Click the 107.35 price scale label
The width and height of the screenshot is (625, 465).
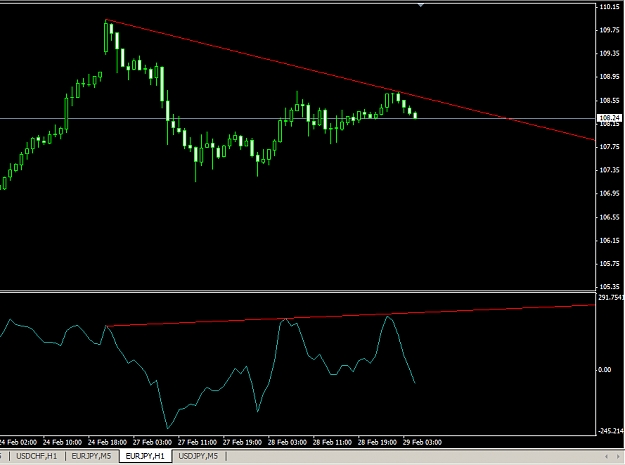point(609,170)
